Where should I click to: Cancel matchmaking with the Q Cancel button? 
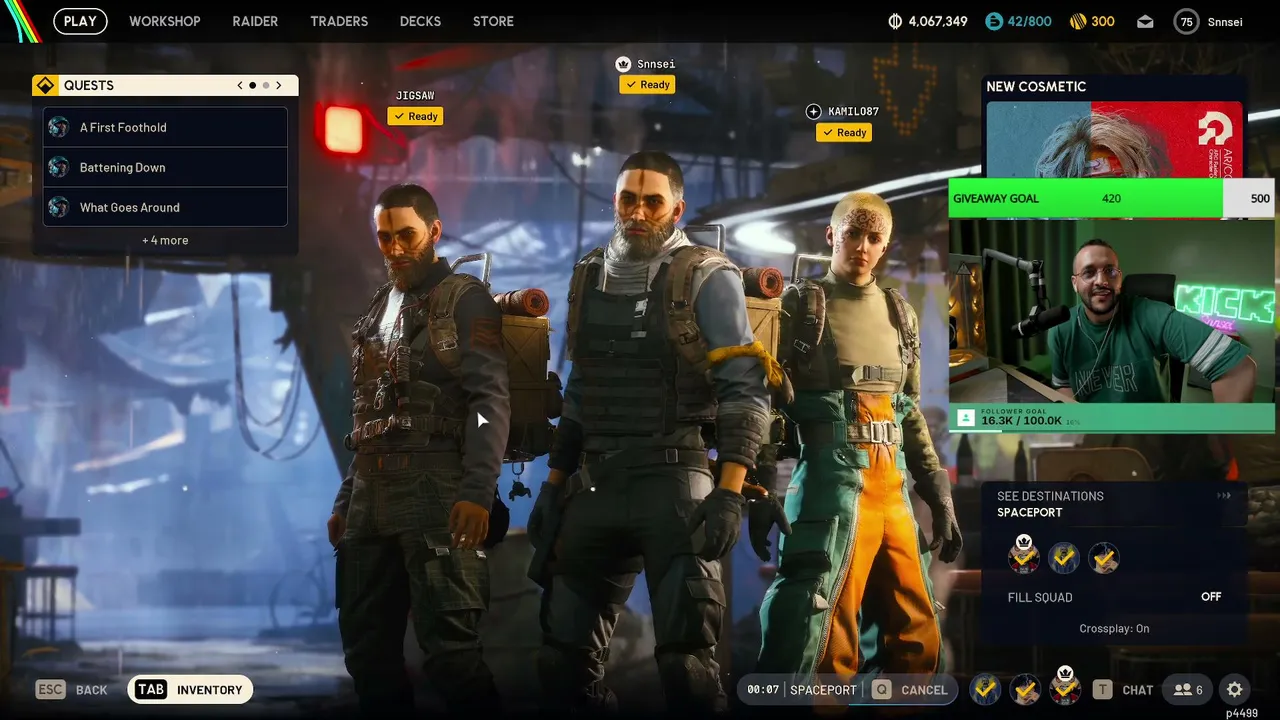(909, 690)
